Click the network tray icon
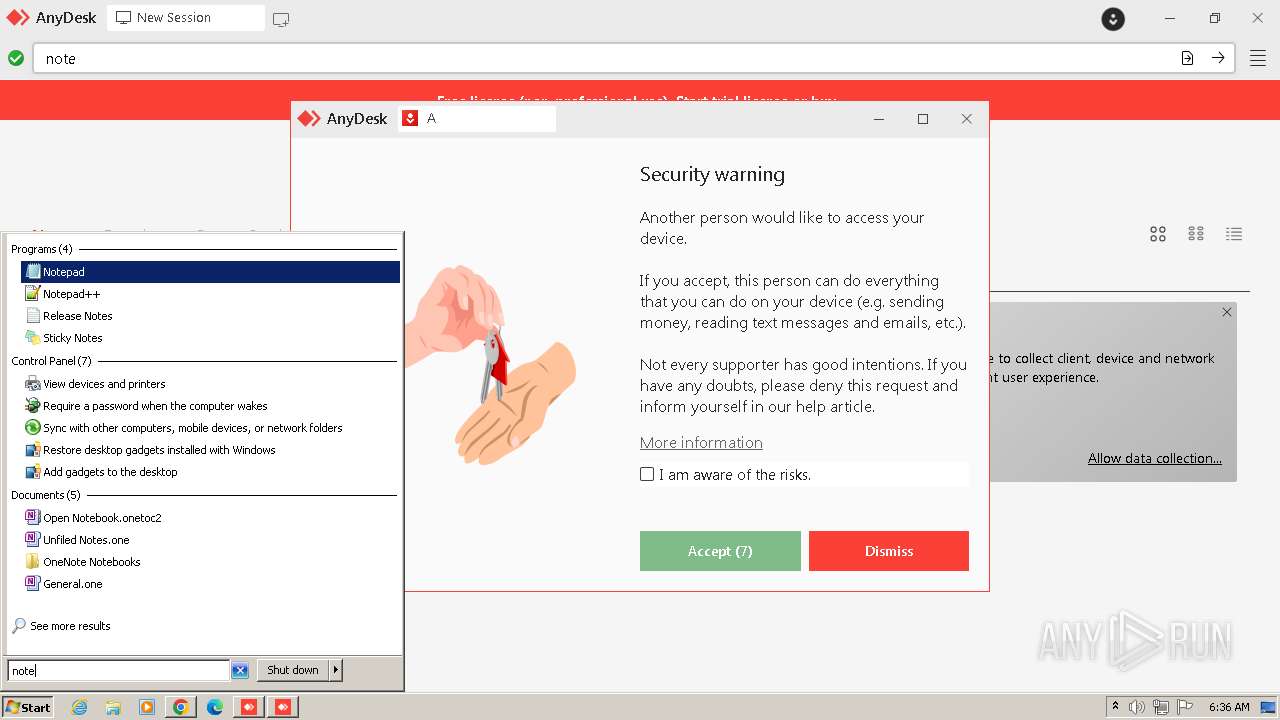 pyautogui.click(x=1161, y=707)
